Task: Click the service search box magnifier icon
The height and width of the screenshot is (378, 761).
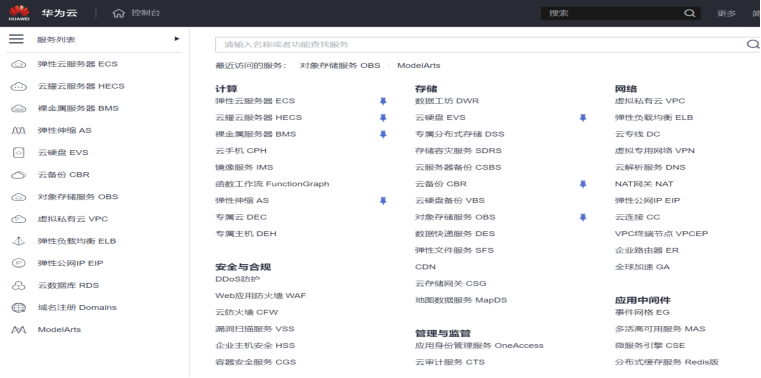Action: click(x=753, y=45)
